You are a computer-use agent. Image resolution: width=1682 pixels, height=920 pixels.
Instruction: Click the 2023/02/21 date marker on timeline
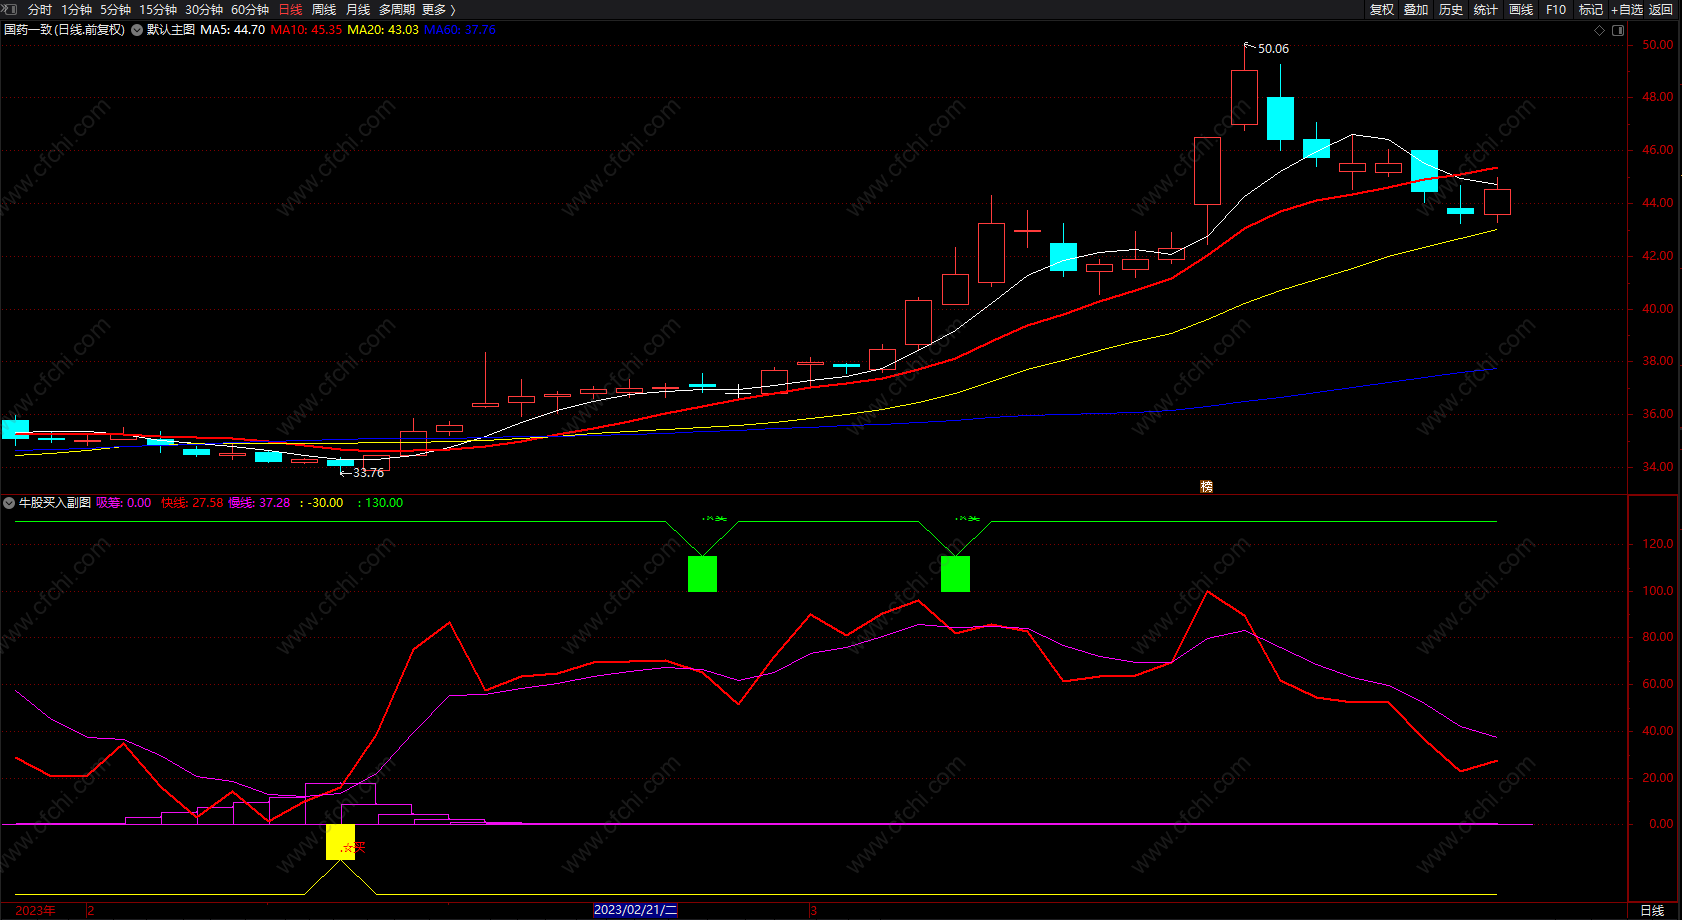(x=635, y=910)
